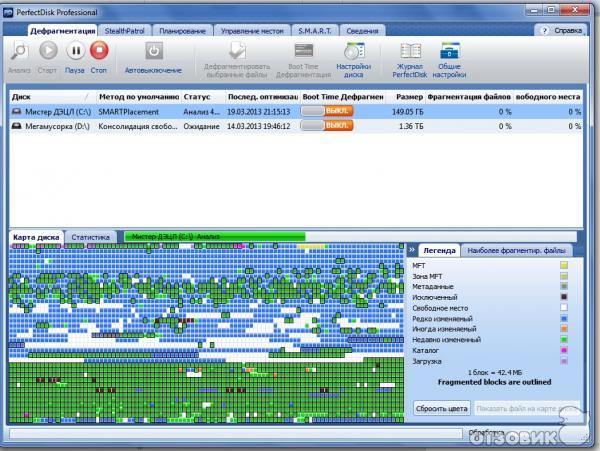Click the Пауза (Pause) toolbar button

(74, 51)
